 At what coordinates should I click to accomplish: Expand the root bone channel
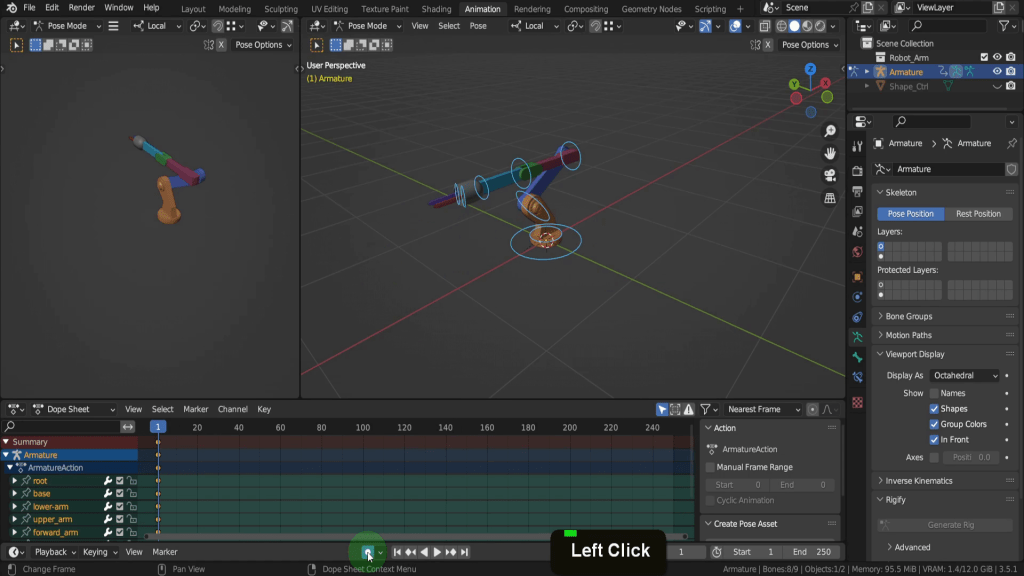coord(15,481)
